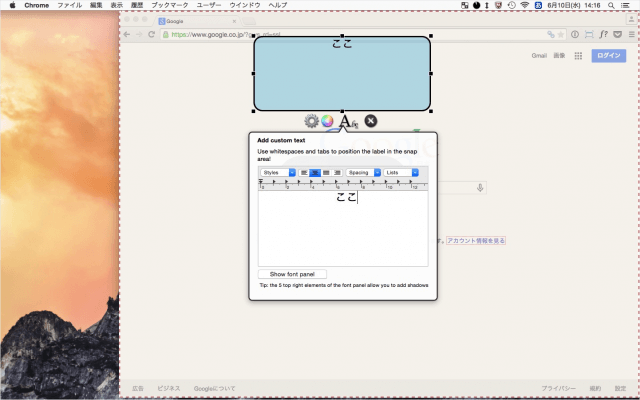640x400 pixels.
Task: Click the text font 'A' tool icon
Action: pos(346,121)
